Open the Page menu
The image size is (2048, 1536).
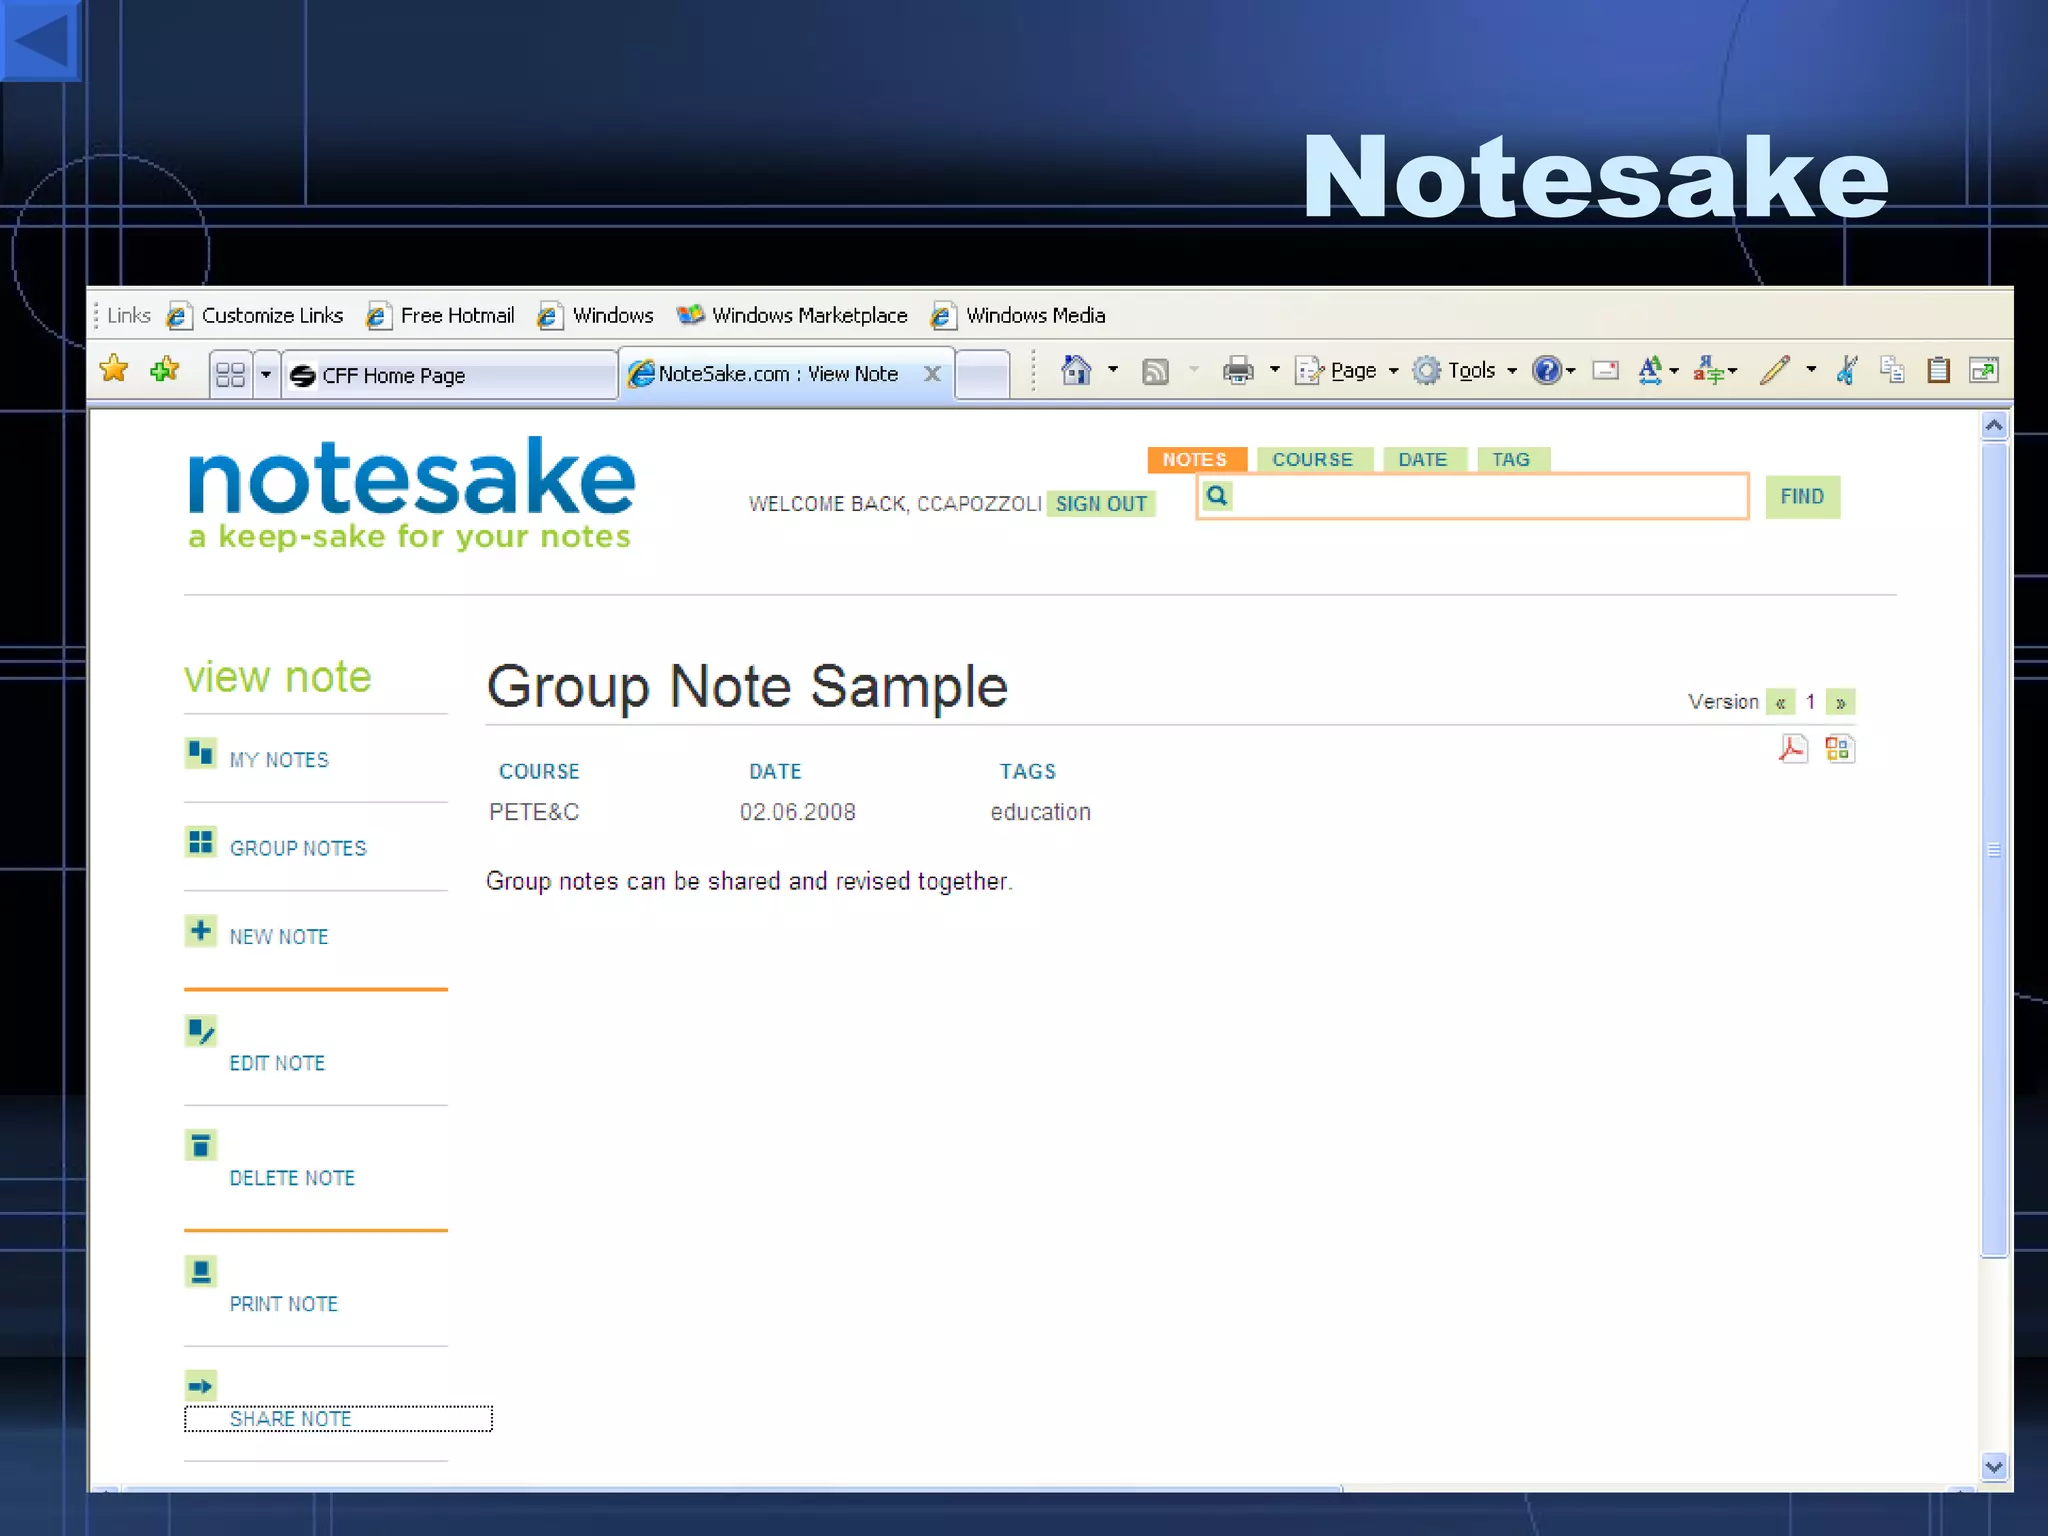[x=1346, y=371]
